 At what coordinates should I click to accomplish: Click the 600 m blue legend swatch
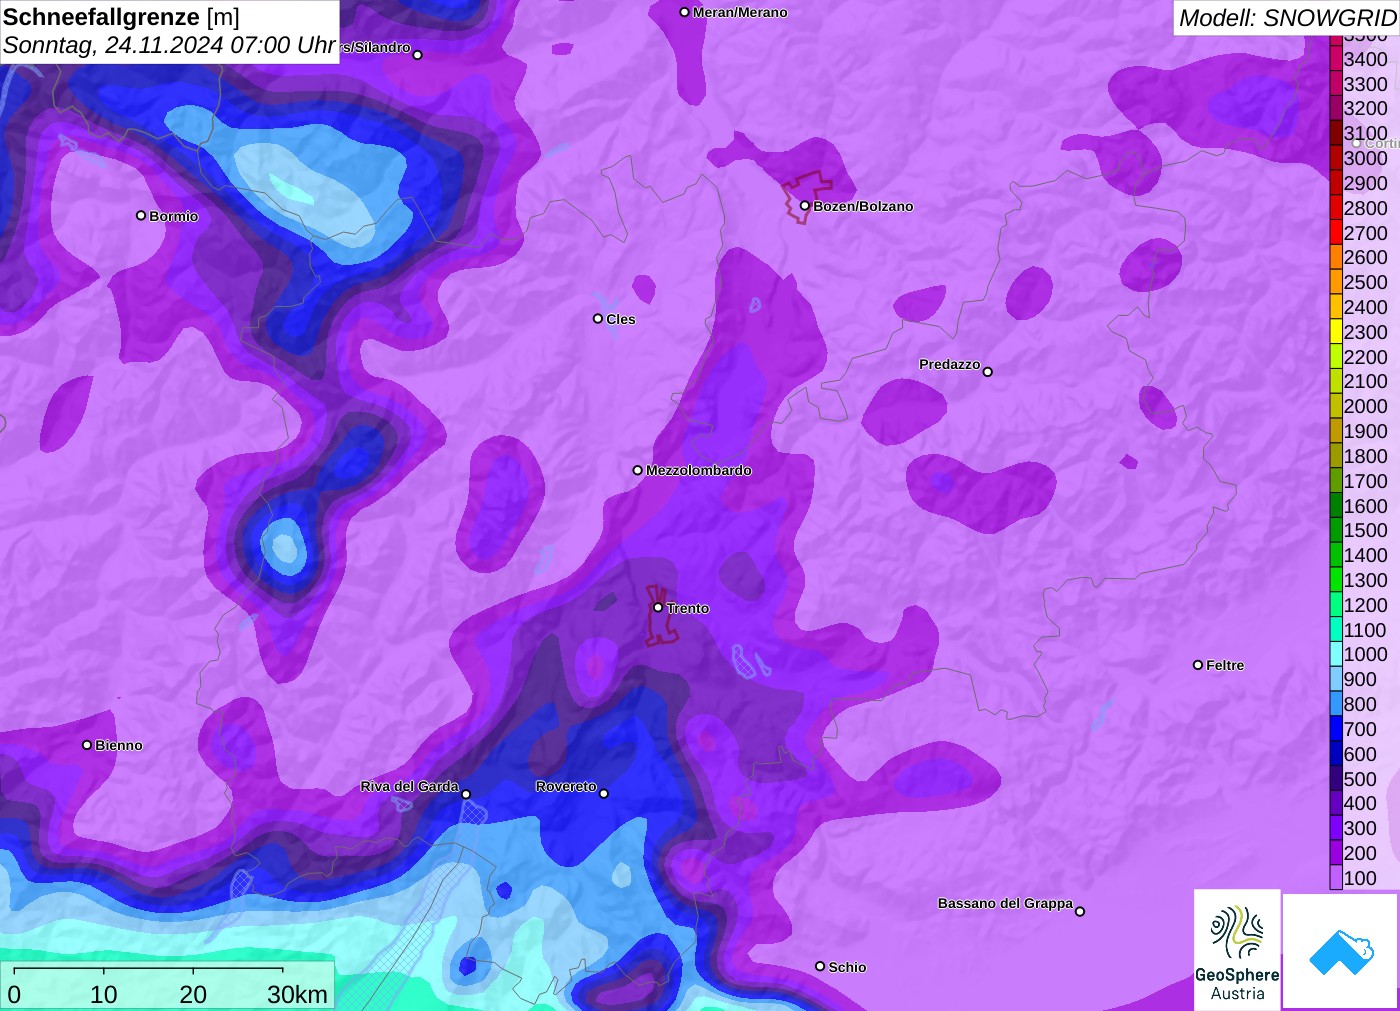1336,754
